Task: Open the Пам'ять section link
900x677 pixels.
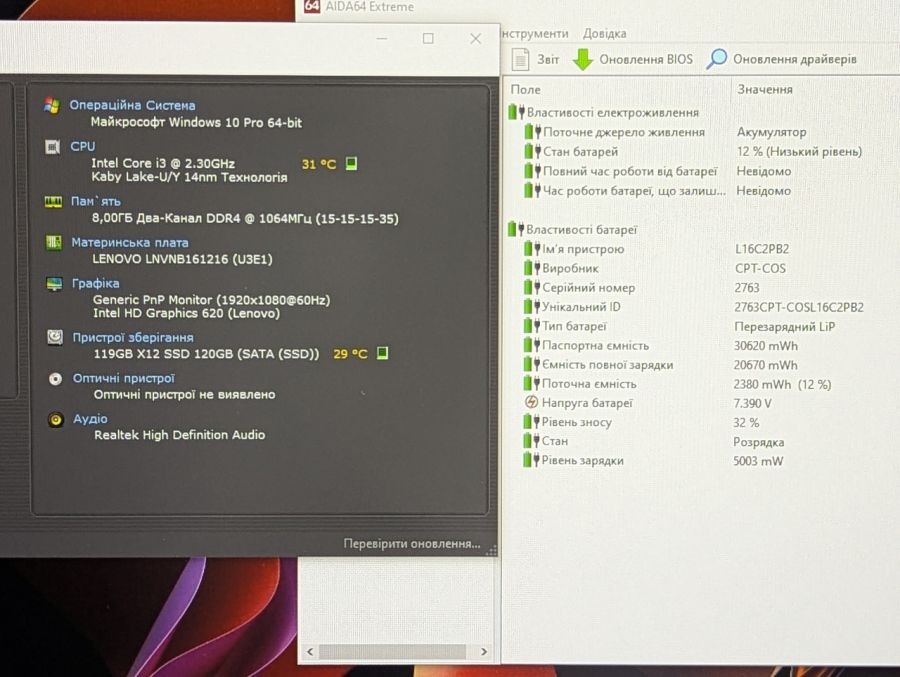Action: coord(96,202)
